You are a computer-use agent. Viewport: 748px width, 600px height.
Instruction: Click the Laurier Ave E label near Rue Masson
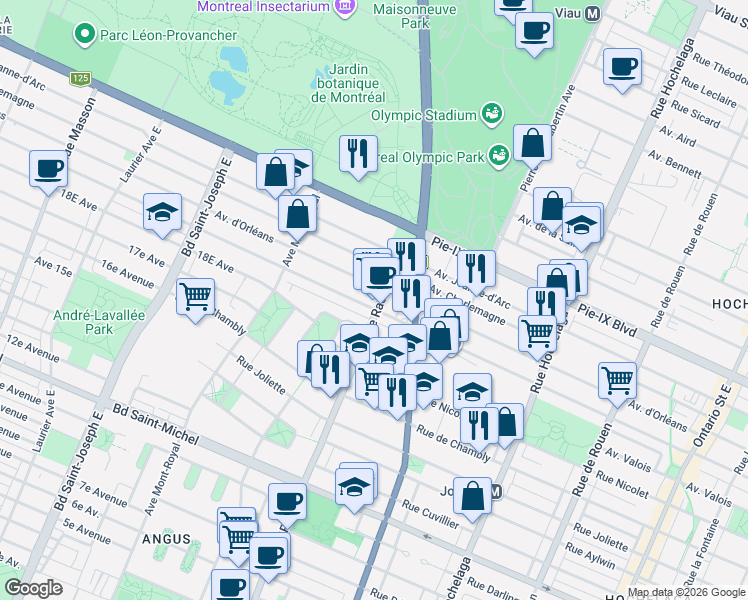click(x=141, y=155)
